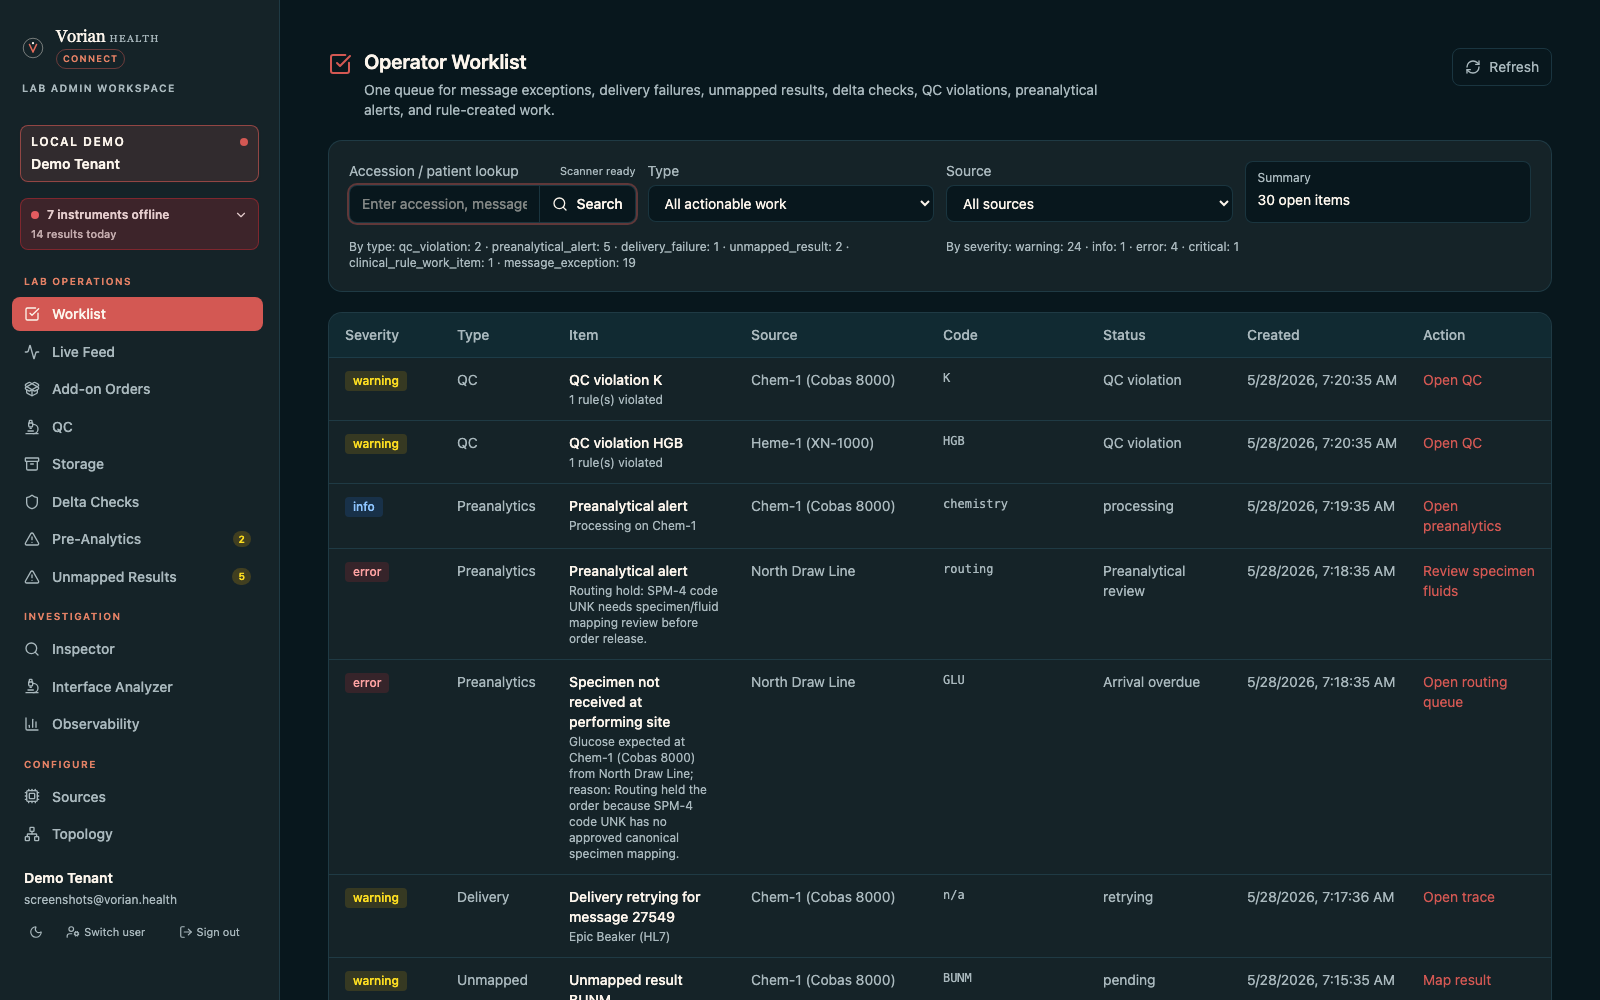This screenshot has width=1600, height=1000.
Task: Open the Source dropdown All sources
Action: coord(1089,204)
